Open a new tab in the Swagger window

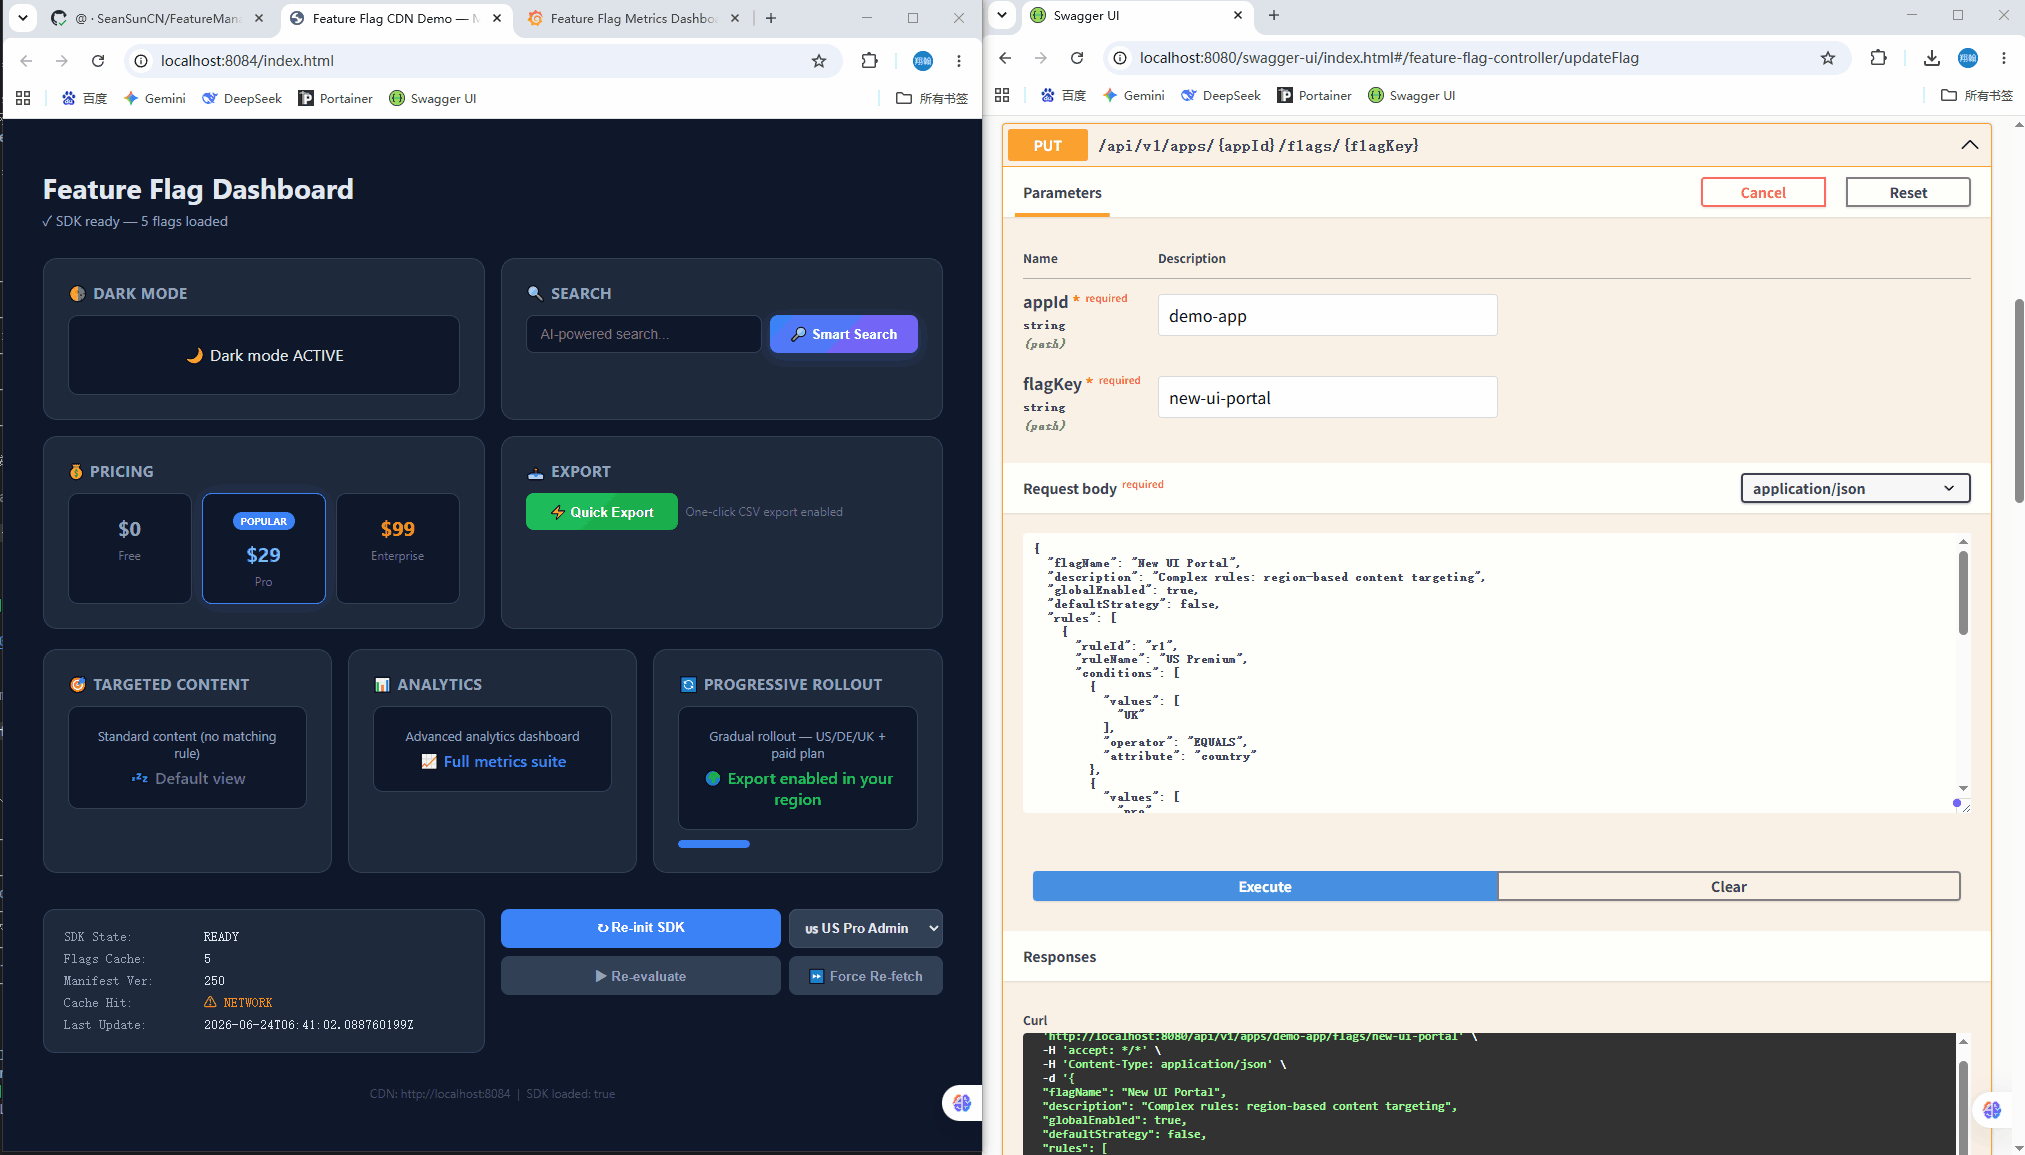coord(1274,15)
